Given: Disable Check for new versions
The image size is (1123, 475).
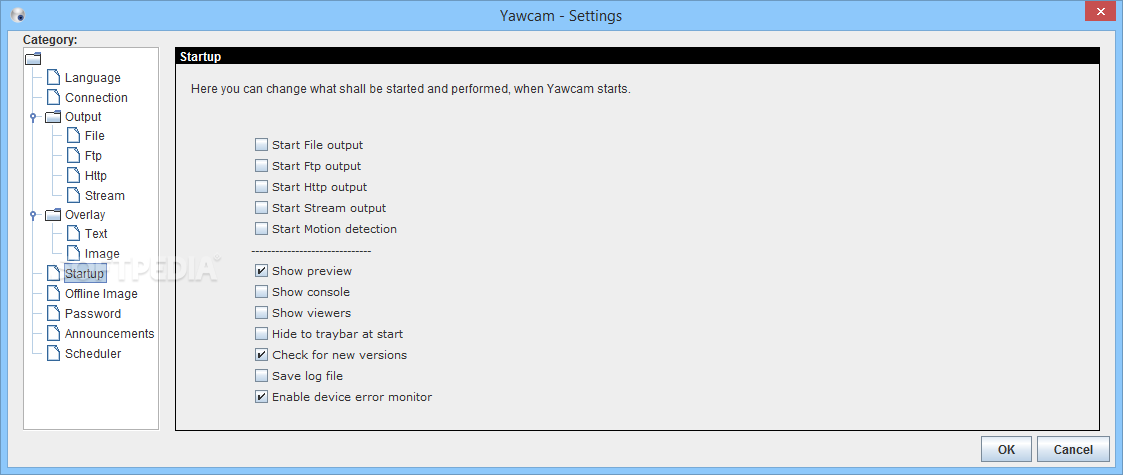Looking at the screenshot, I should (x=261, y=355).
